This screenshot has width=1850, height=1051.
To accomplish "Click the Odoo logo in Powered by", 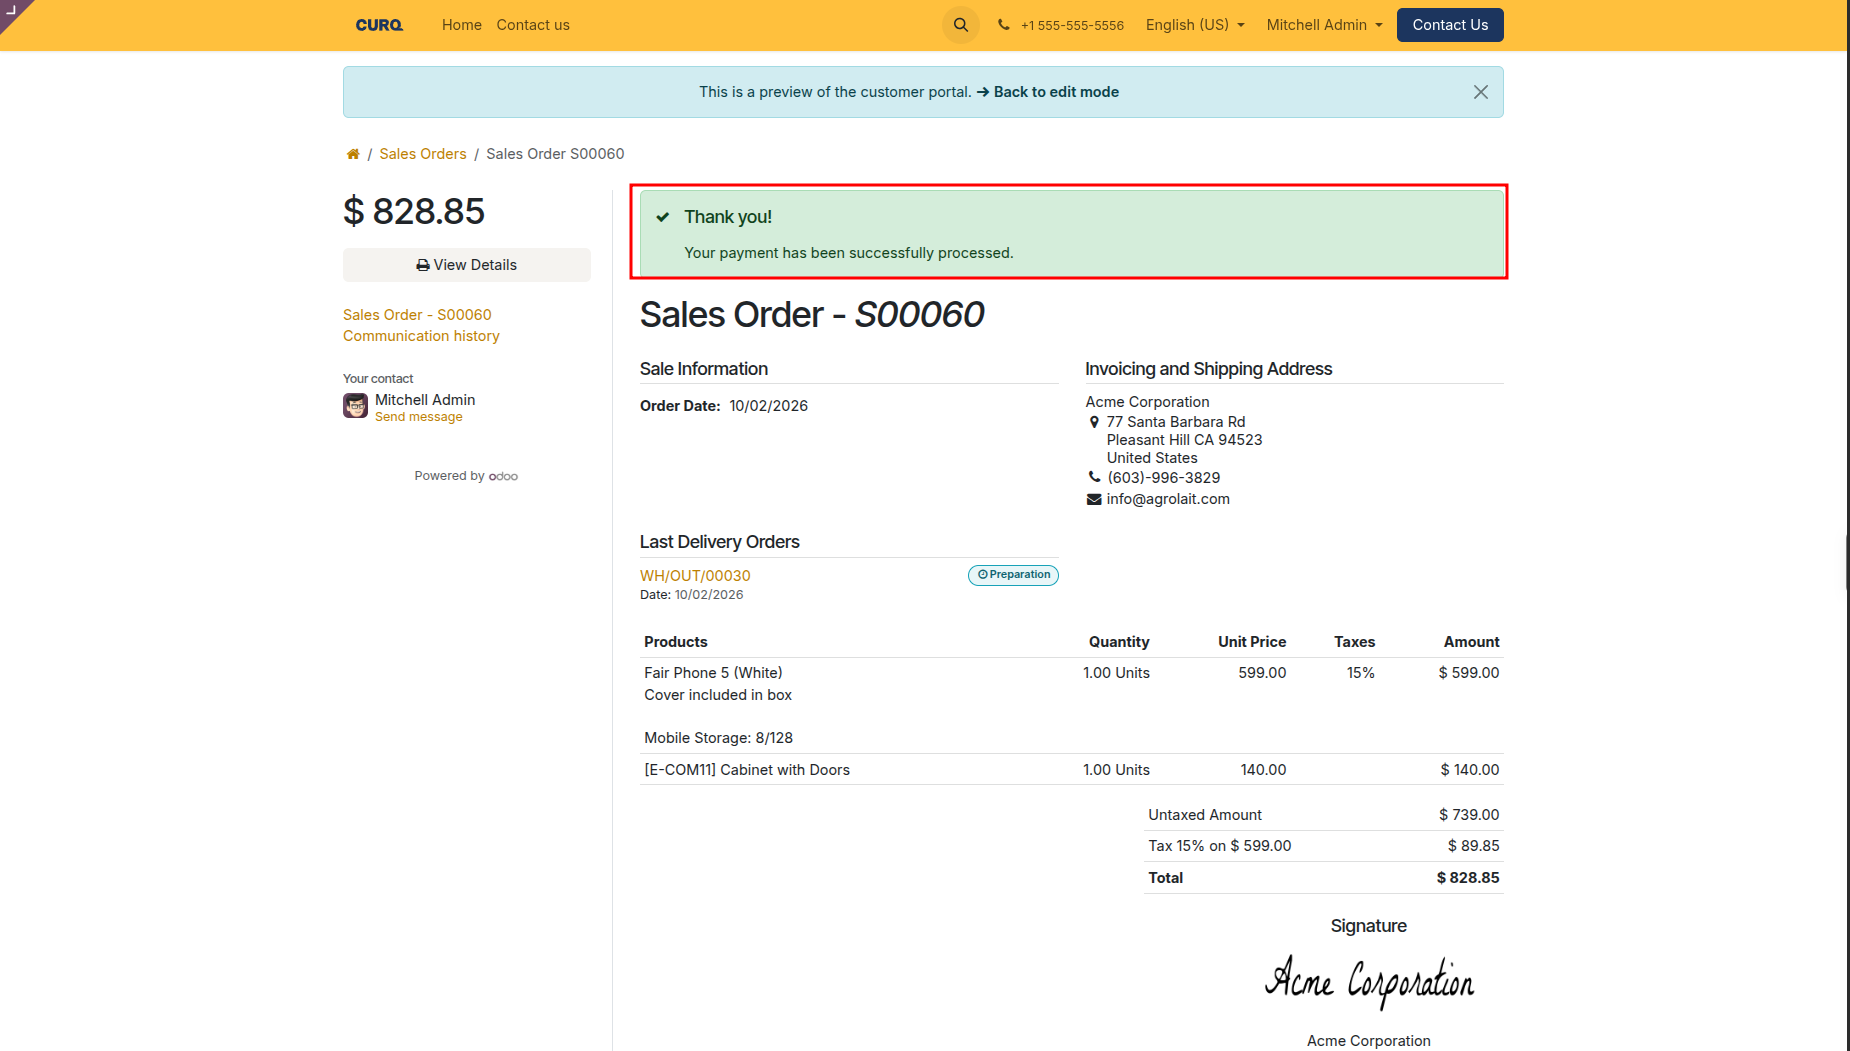I will click(x=503, y=476).
